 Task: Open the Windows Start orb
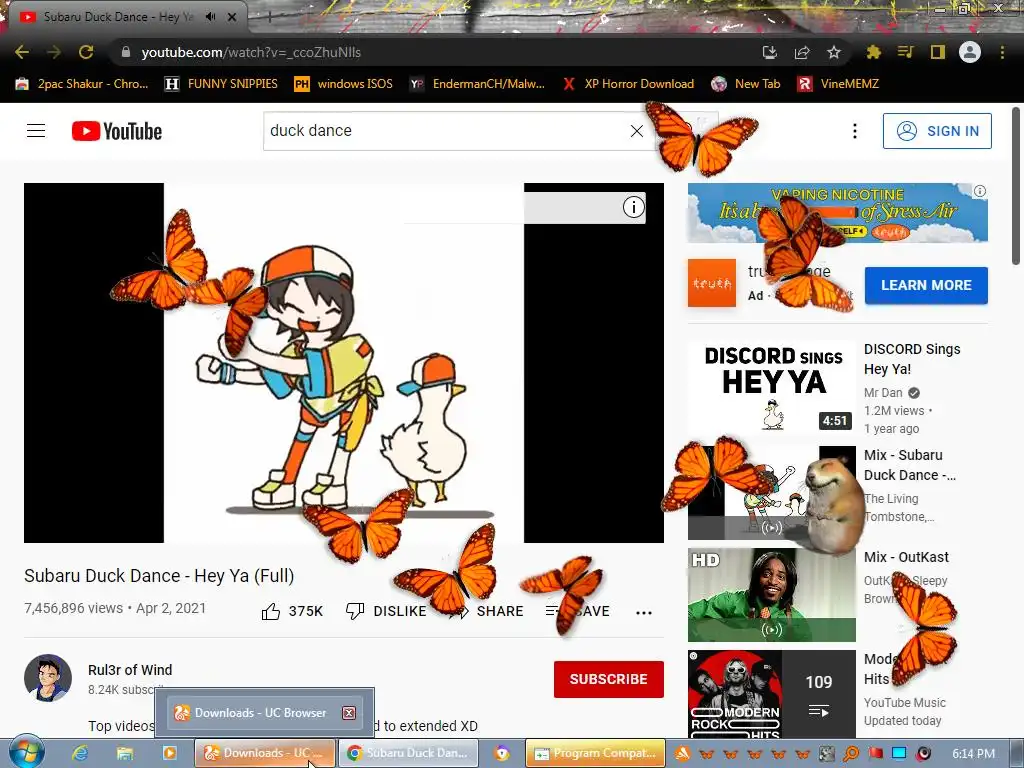click(26, 752)
